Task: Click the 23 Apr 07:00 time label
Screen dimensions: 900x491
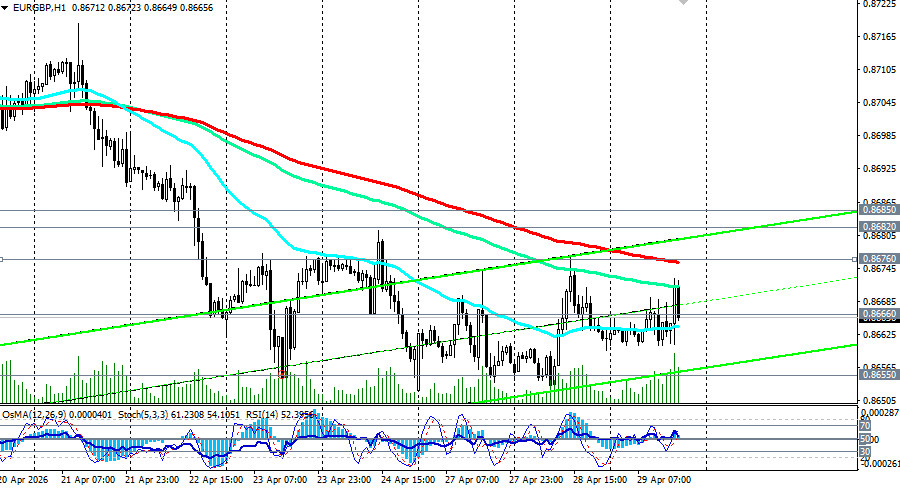Action: tap(280, 480)
